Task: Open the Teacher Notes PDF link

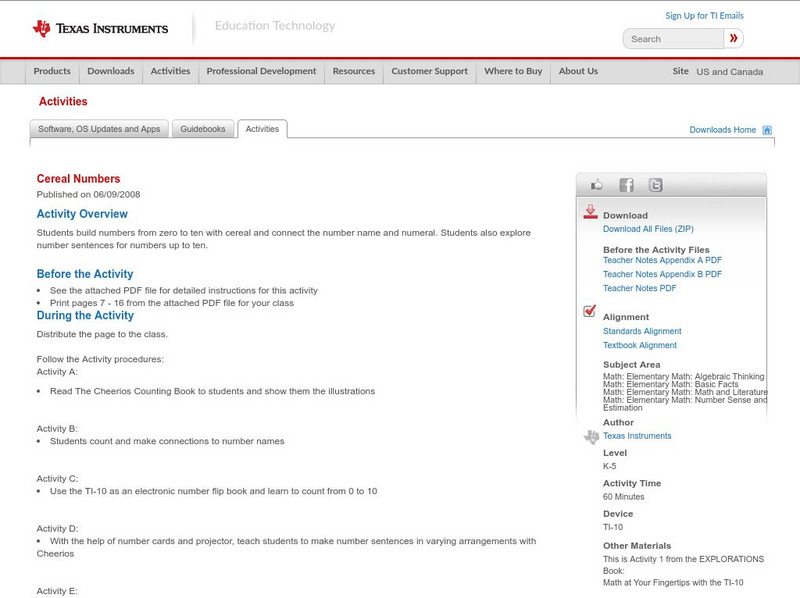Action: [639, 288]
